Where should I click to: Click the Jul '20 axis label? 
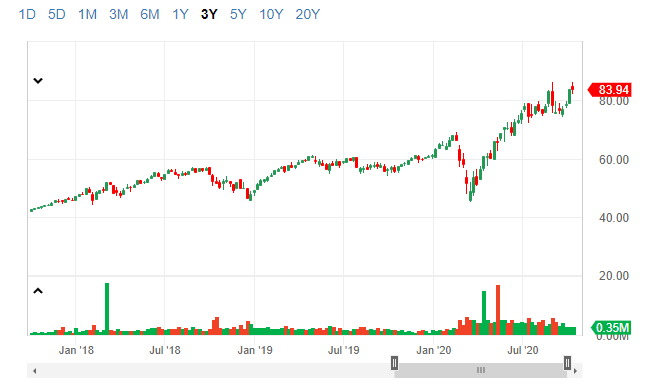point(522,350)
